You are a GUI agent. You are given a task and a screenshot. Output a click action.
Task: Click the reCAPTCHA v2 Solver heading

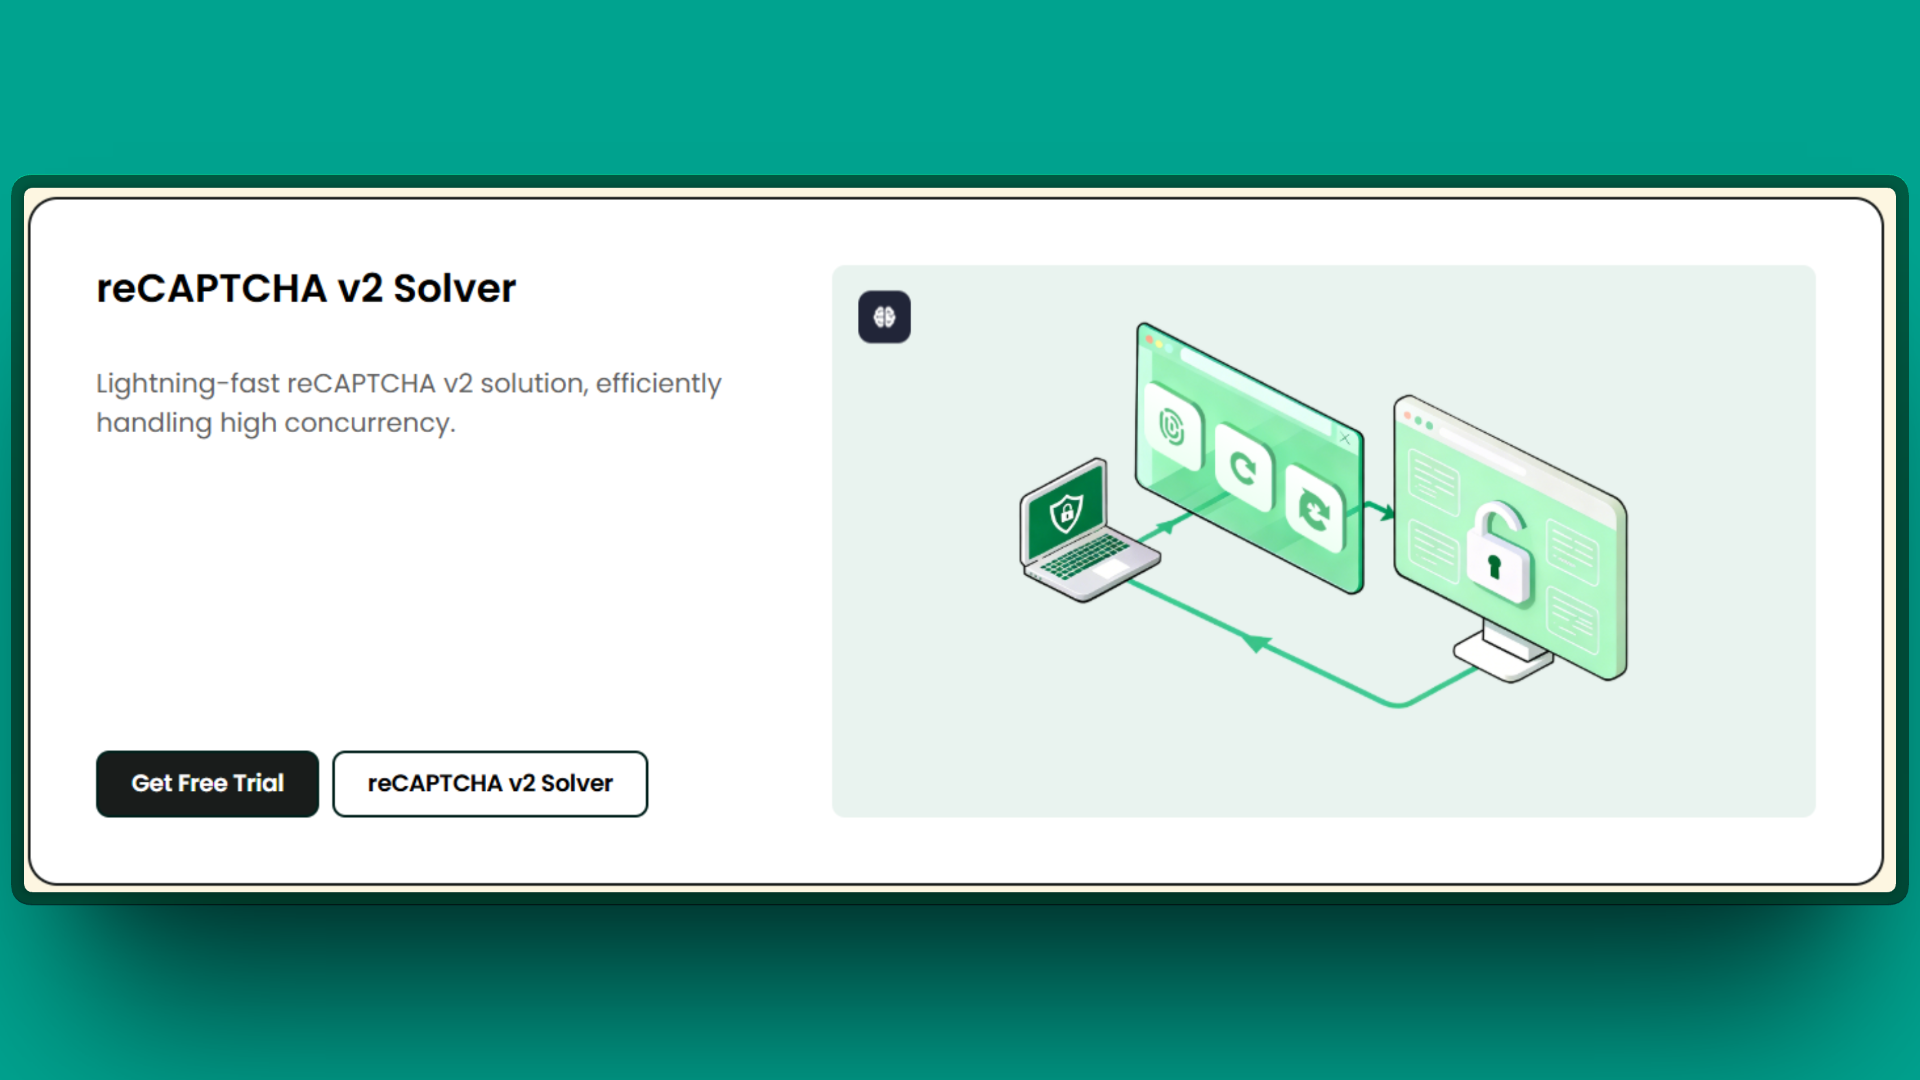pos(306,288)
